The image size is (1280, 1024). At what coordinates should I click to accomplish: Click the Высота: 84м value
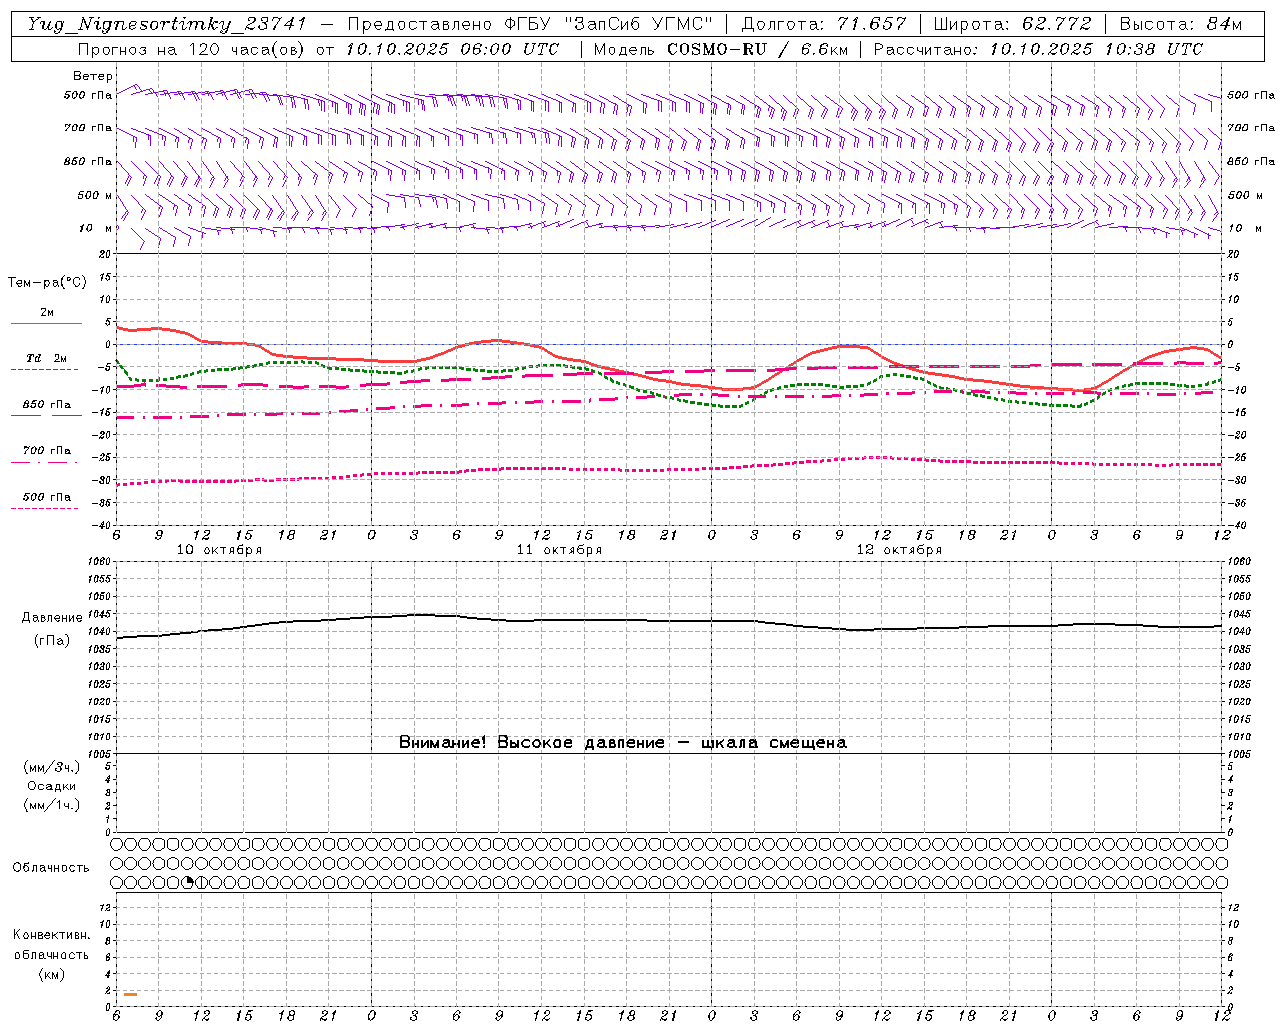1180,24
